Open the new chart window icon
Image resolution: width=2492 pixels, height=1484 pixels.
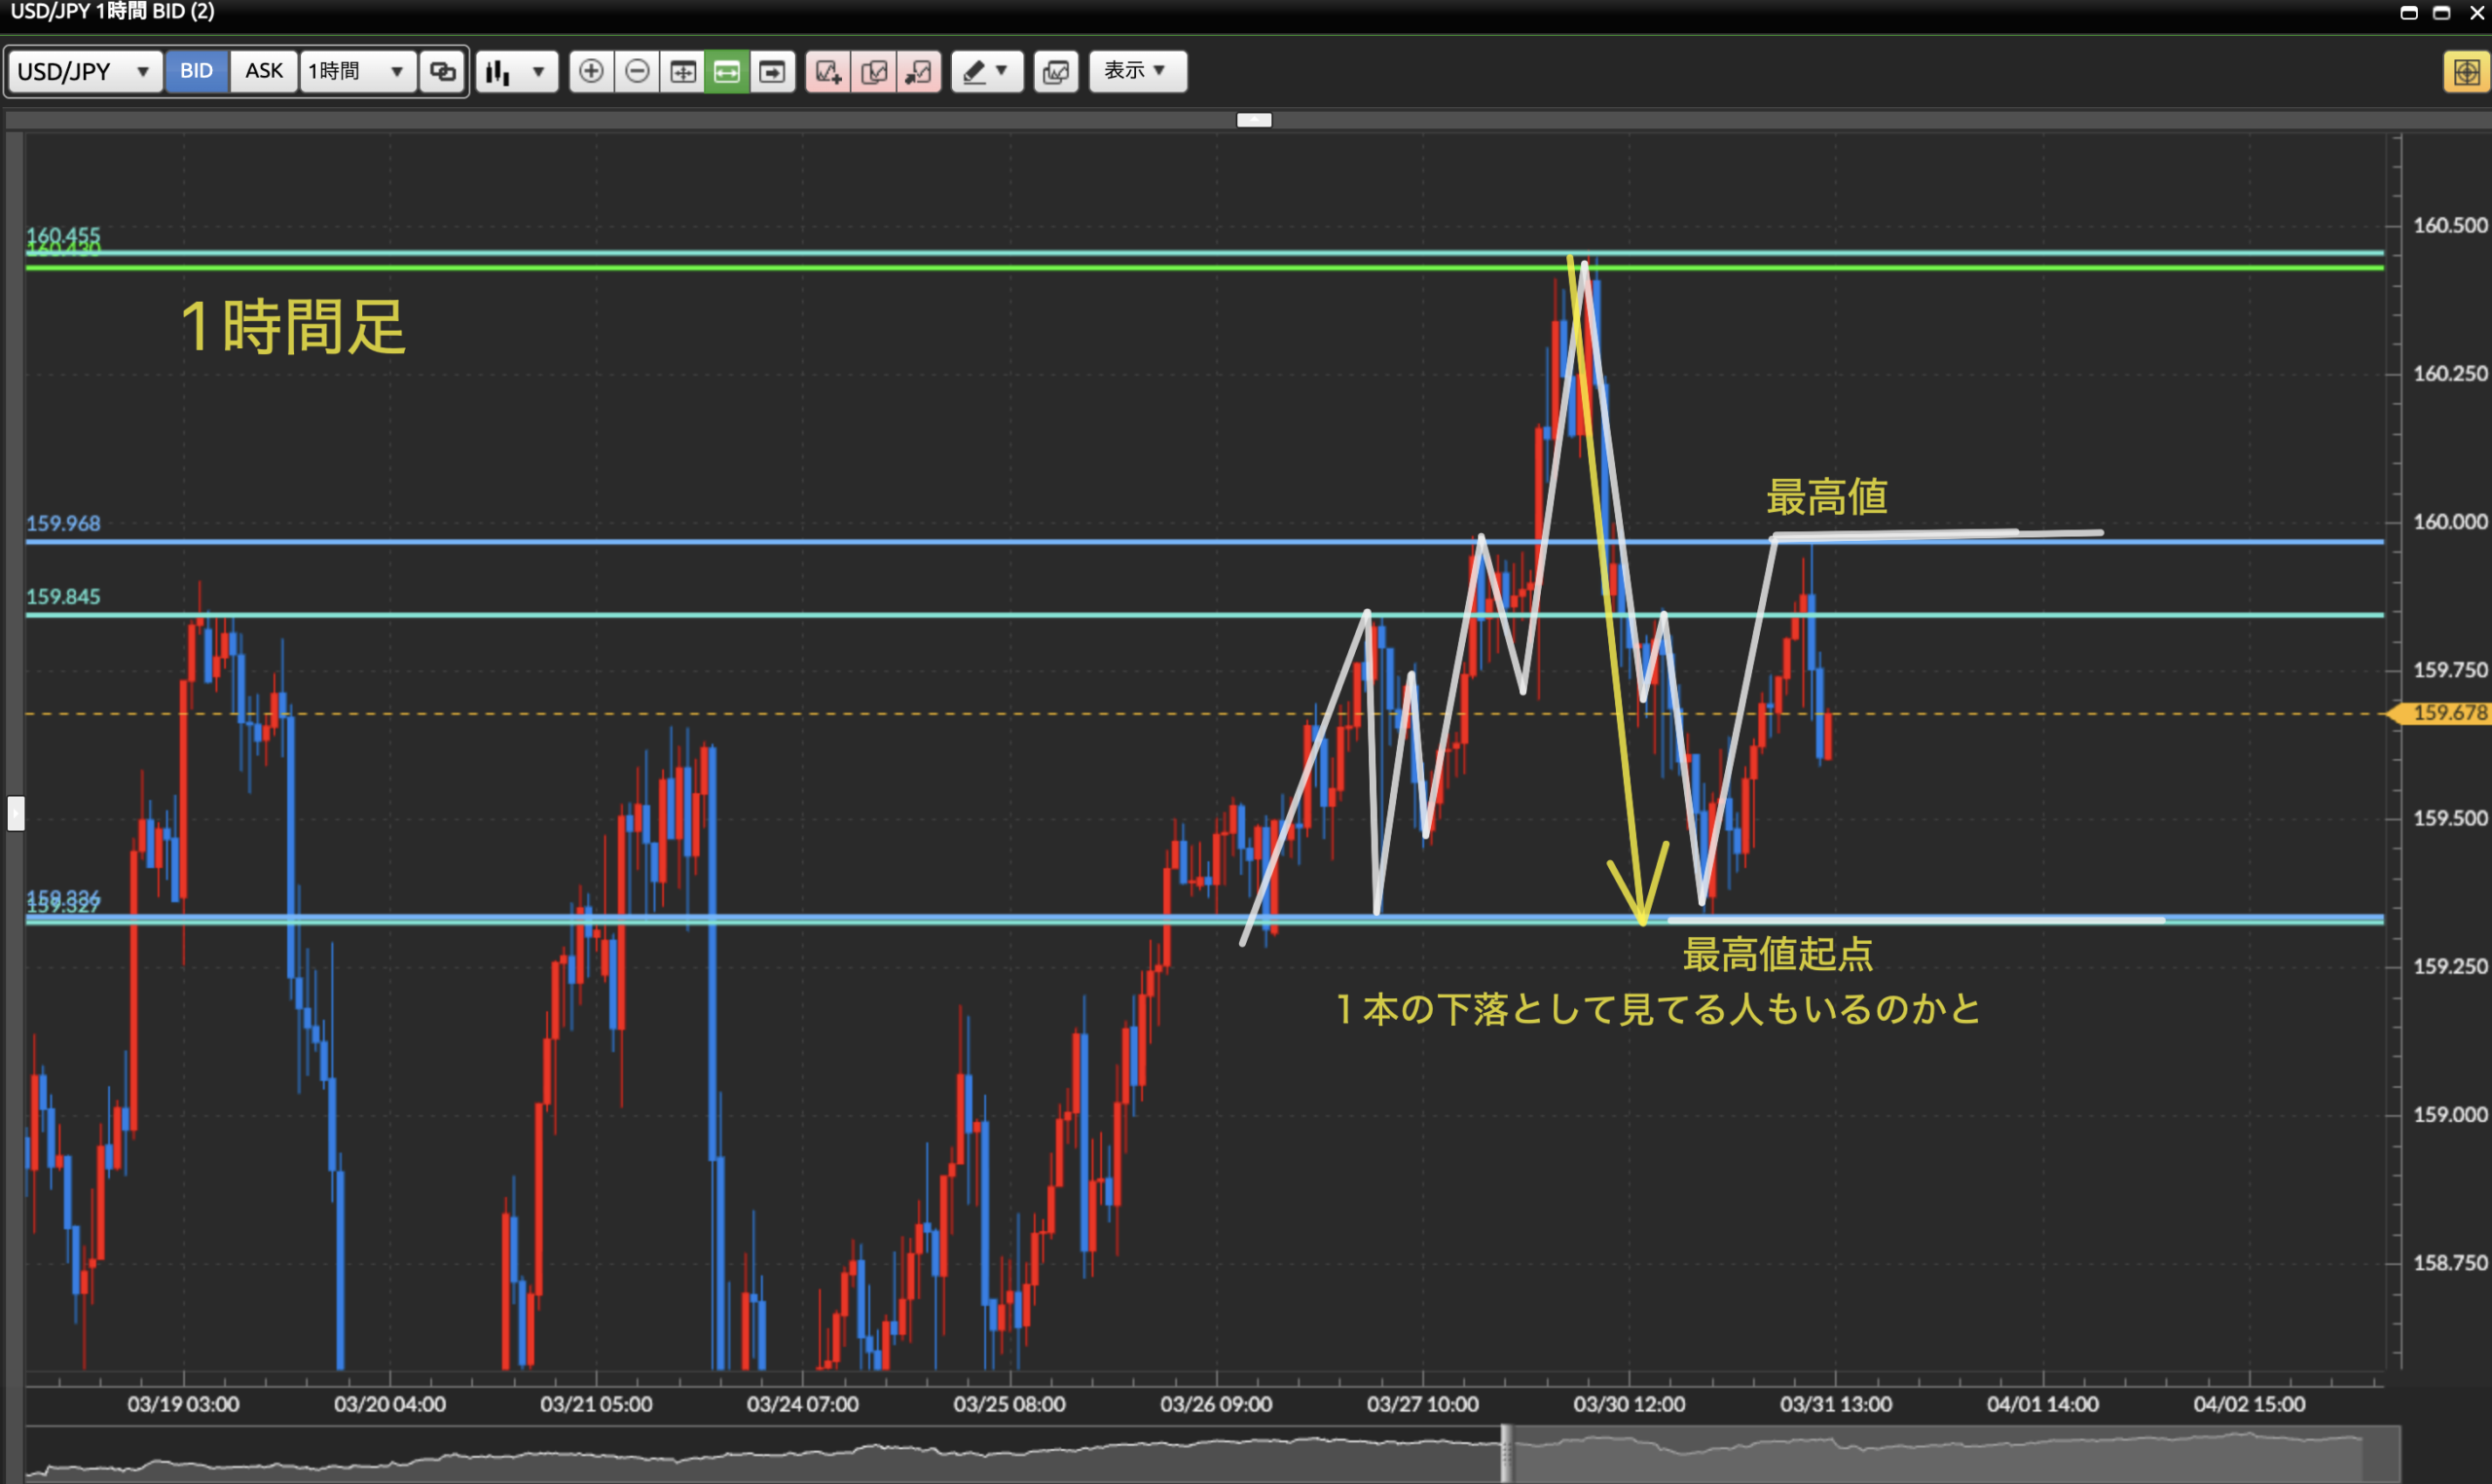[x=1056, y=71]
